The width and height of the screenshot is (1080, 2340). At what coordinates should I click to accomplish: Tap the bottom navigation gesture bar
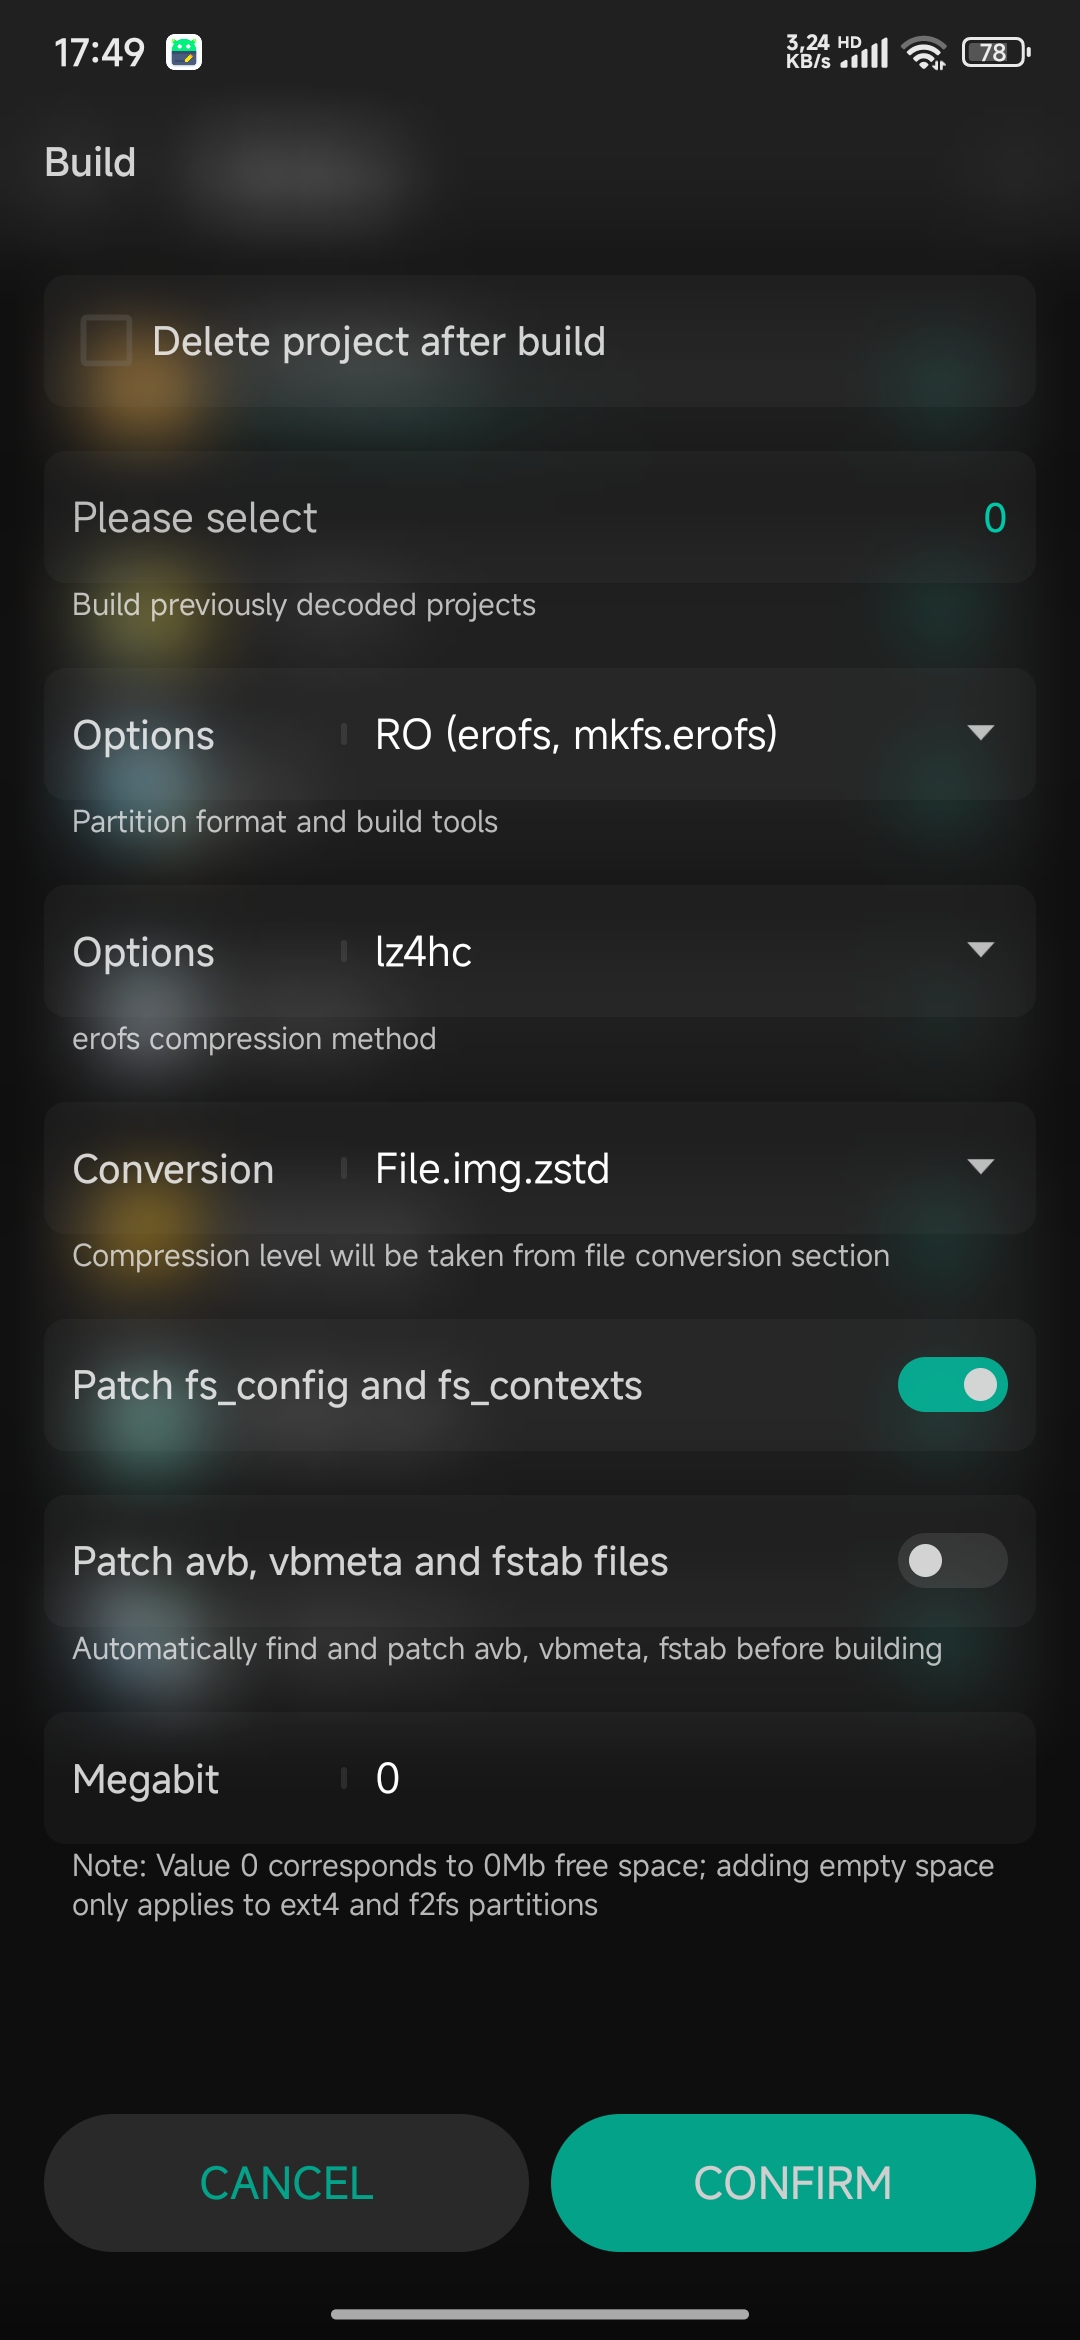click(540, 2313)
